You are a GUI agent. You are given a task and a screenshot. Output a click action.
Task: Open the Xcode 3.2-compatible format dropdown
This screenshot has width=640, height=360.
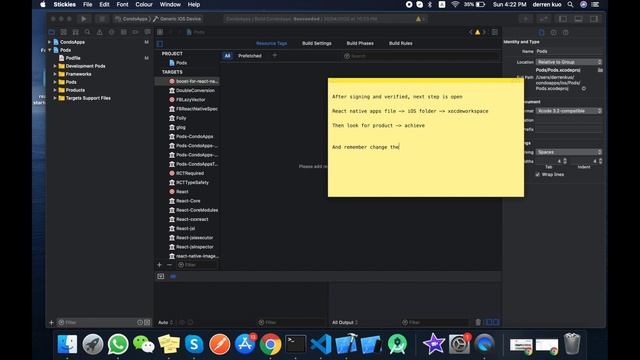(569, 111)
